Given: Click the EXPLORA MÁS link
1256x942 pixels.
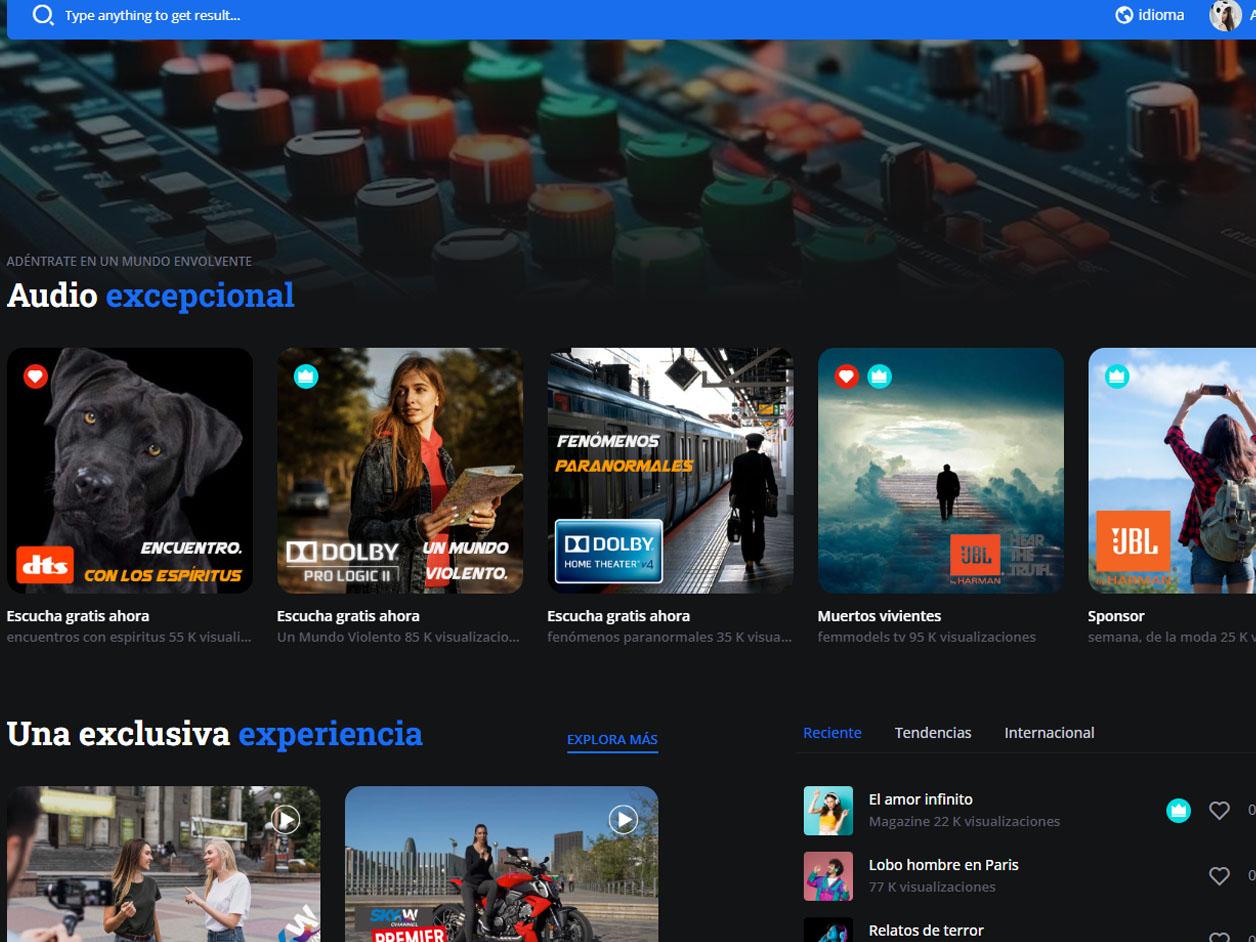Looking at the screenshot, I should tap(612, 740).
